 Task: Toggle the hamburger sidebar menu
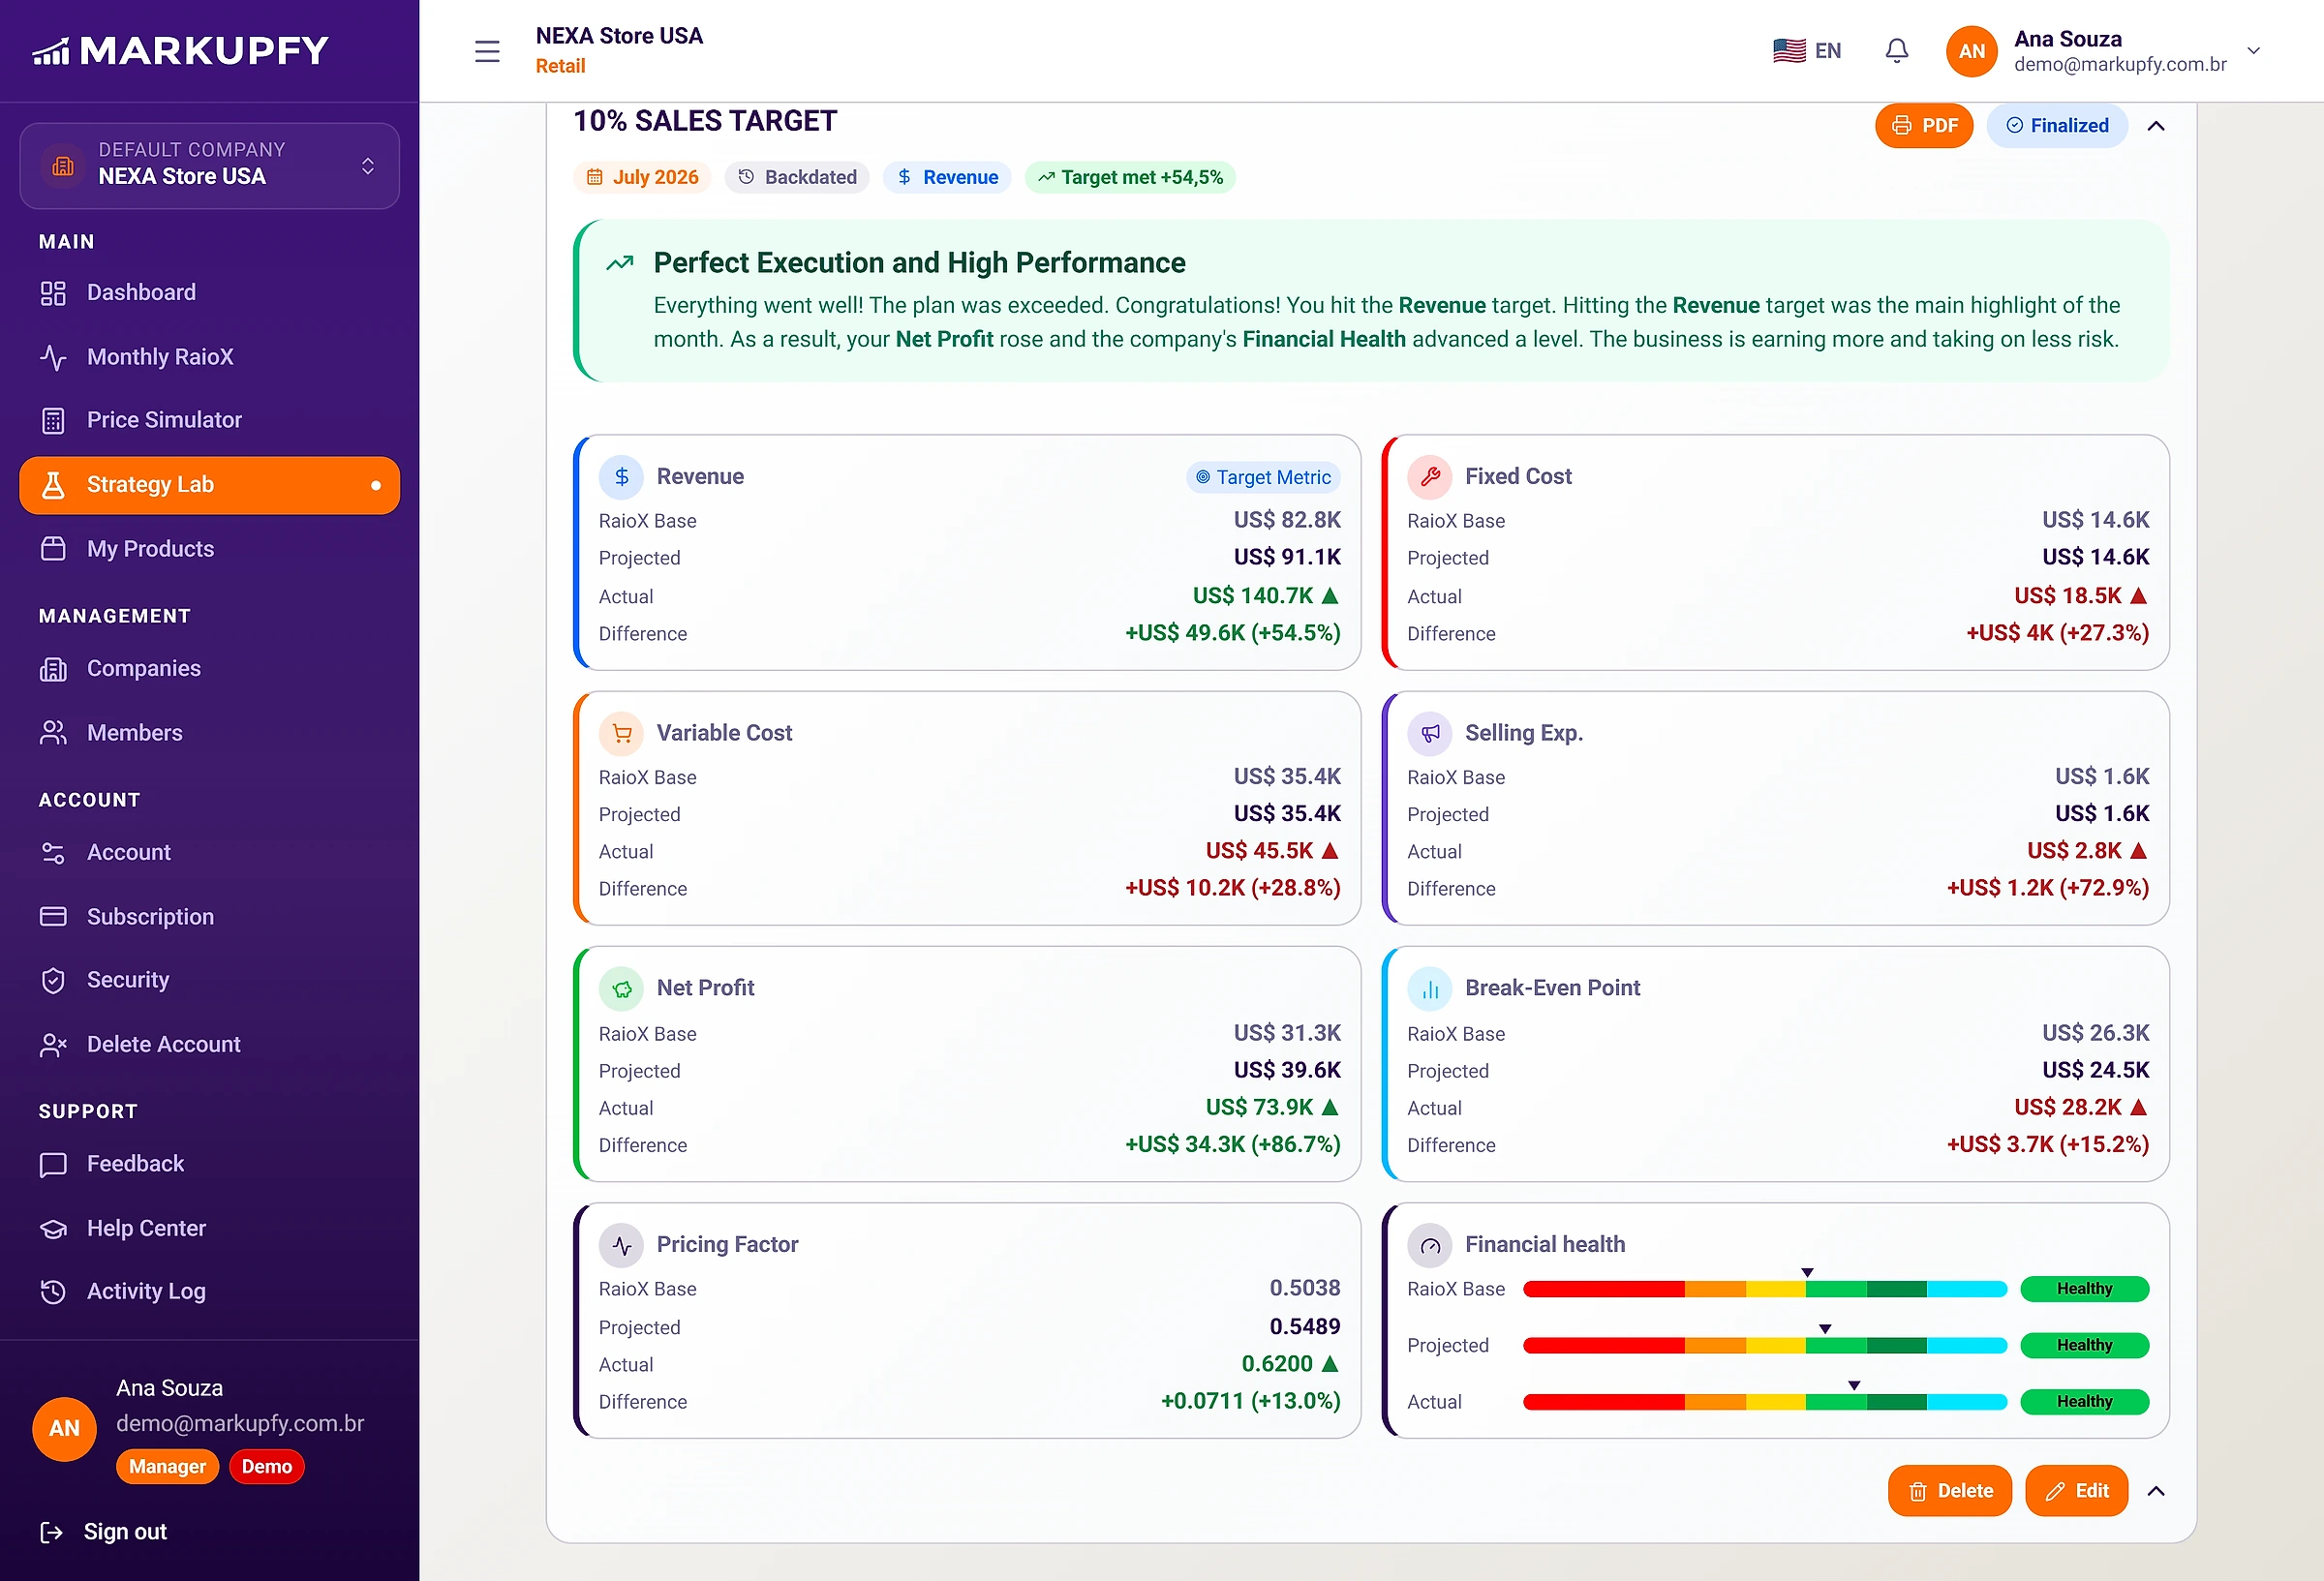(x=487, y=51)
